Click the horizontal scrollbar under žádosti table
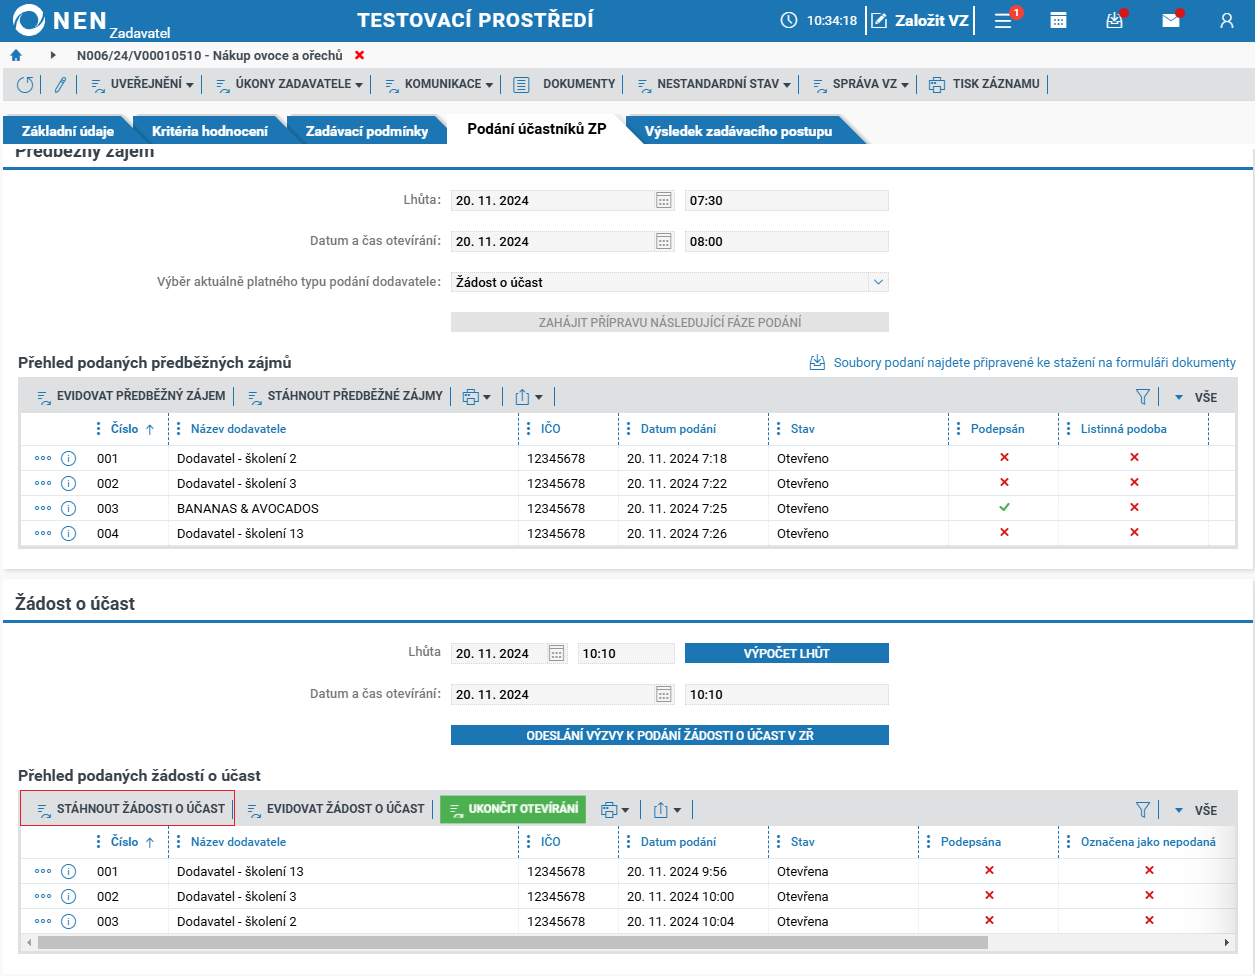This screenshot has width=1255, height=976. pyautogui.click(x=513, y=942)
